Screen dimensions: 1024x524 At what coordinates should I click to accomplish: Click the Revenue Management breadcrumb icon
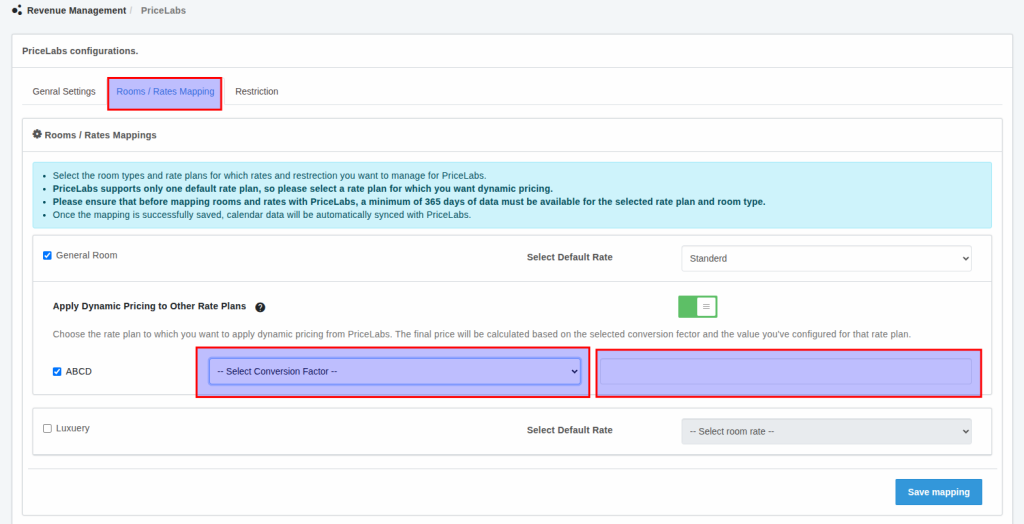point(16,10)
